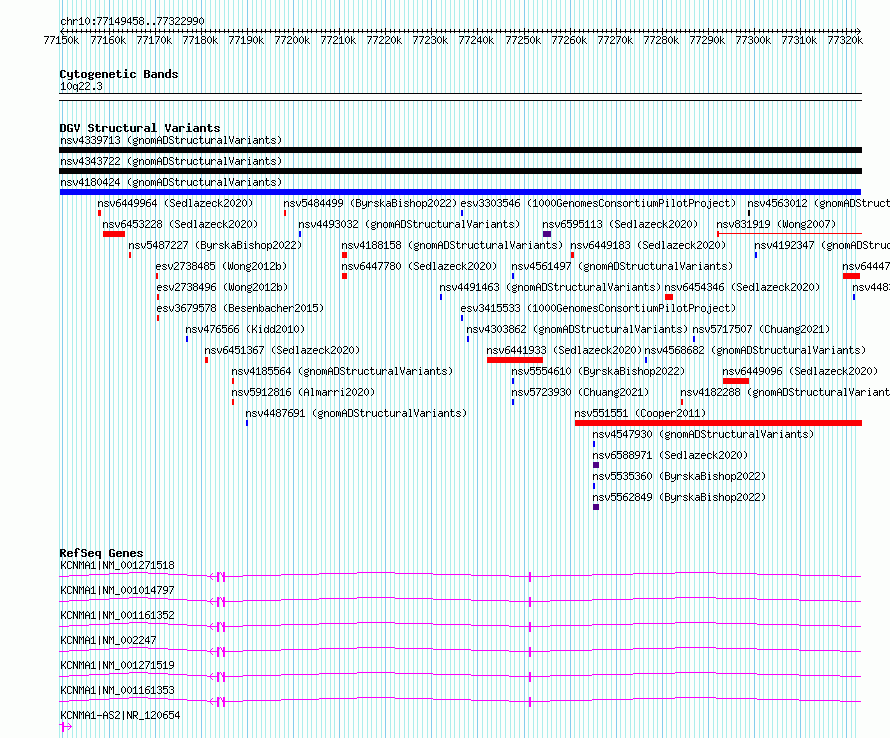Click the nsv4188158 variant label
This screenshot has width=890, height=738.
coord(452,245)
